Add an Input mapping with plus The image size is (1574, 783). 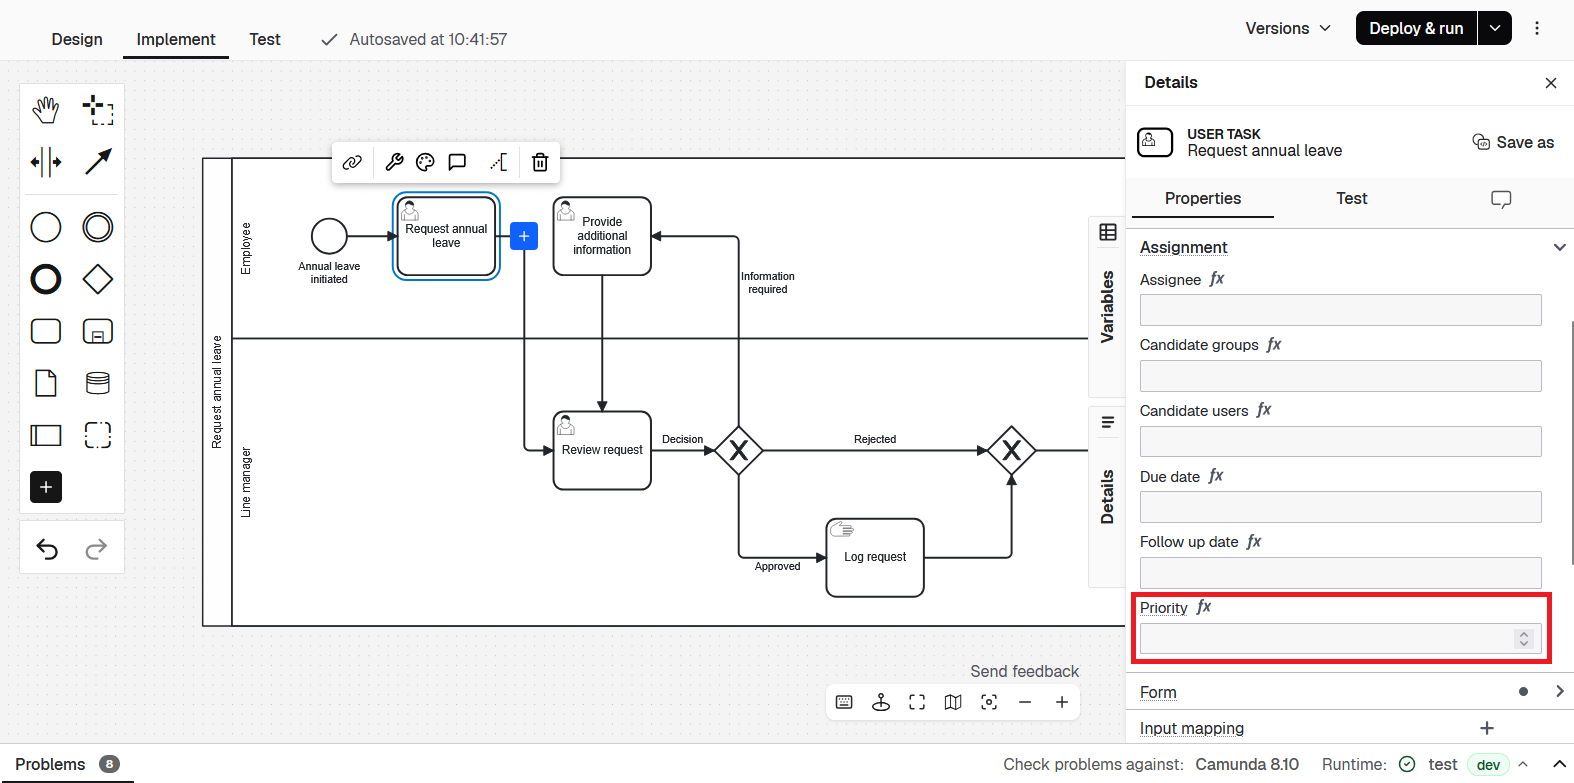point(1487,728)
